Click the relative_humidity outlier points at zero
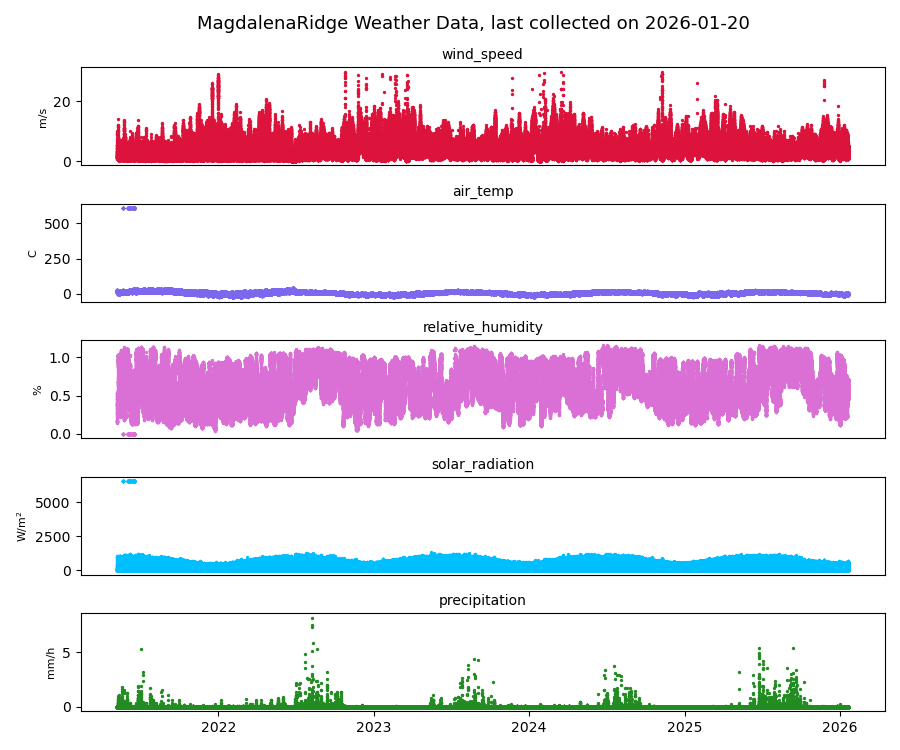Screen dimensions: 900x750 tap(129, 434)
